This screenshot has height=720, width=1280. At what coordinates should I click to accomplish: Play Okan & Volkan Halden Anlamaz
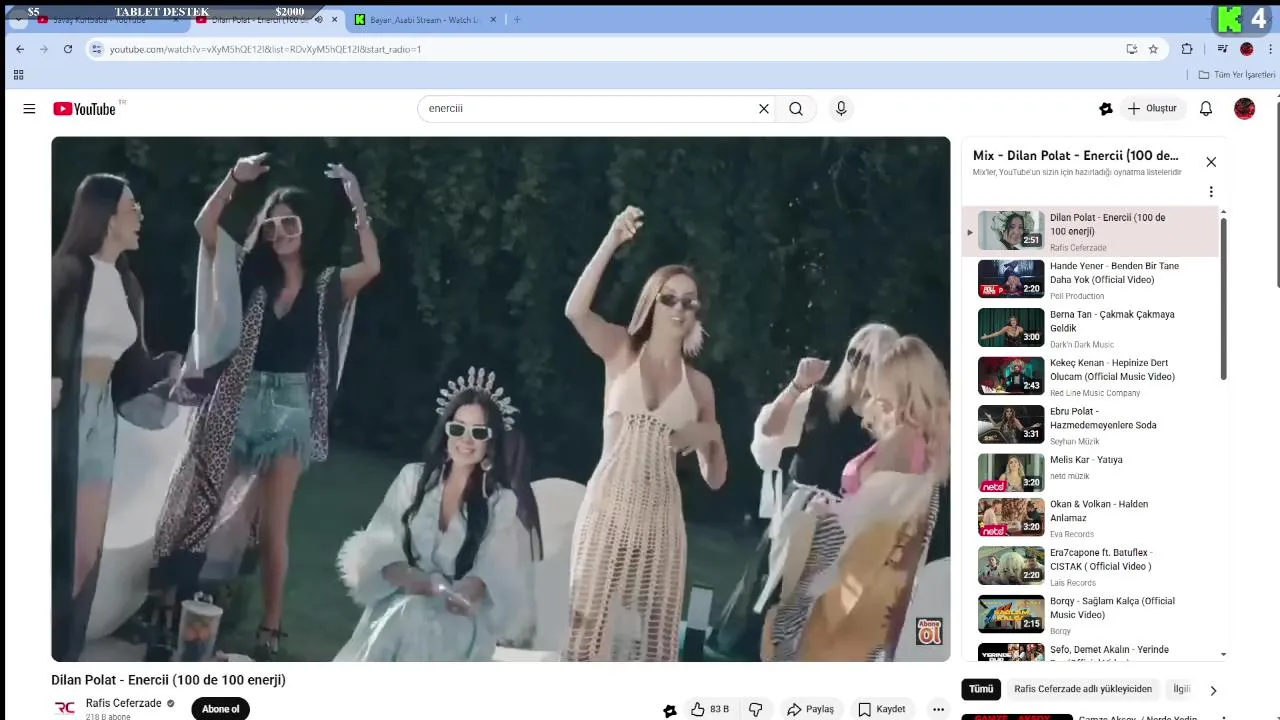click(x=1092, y=518)
